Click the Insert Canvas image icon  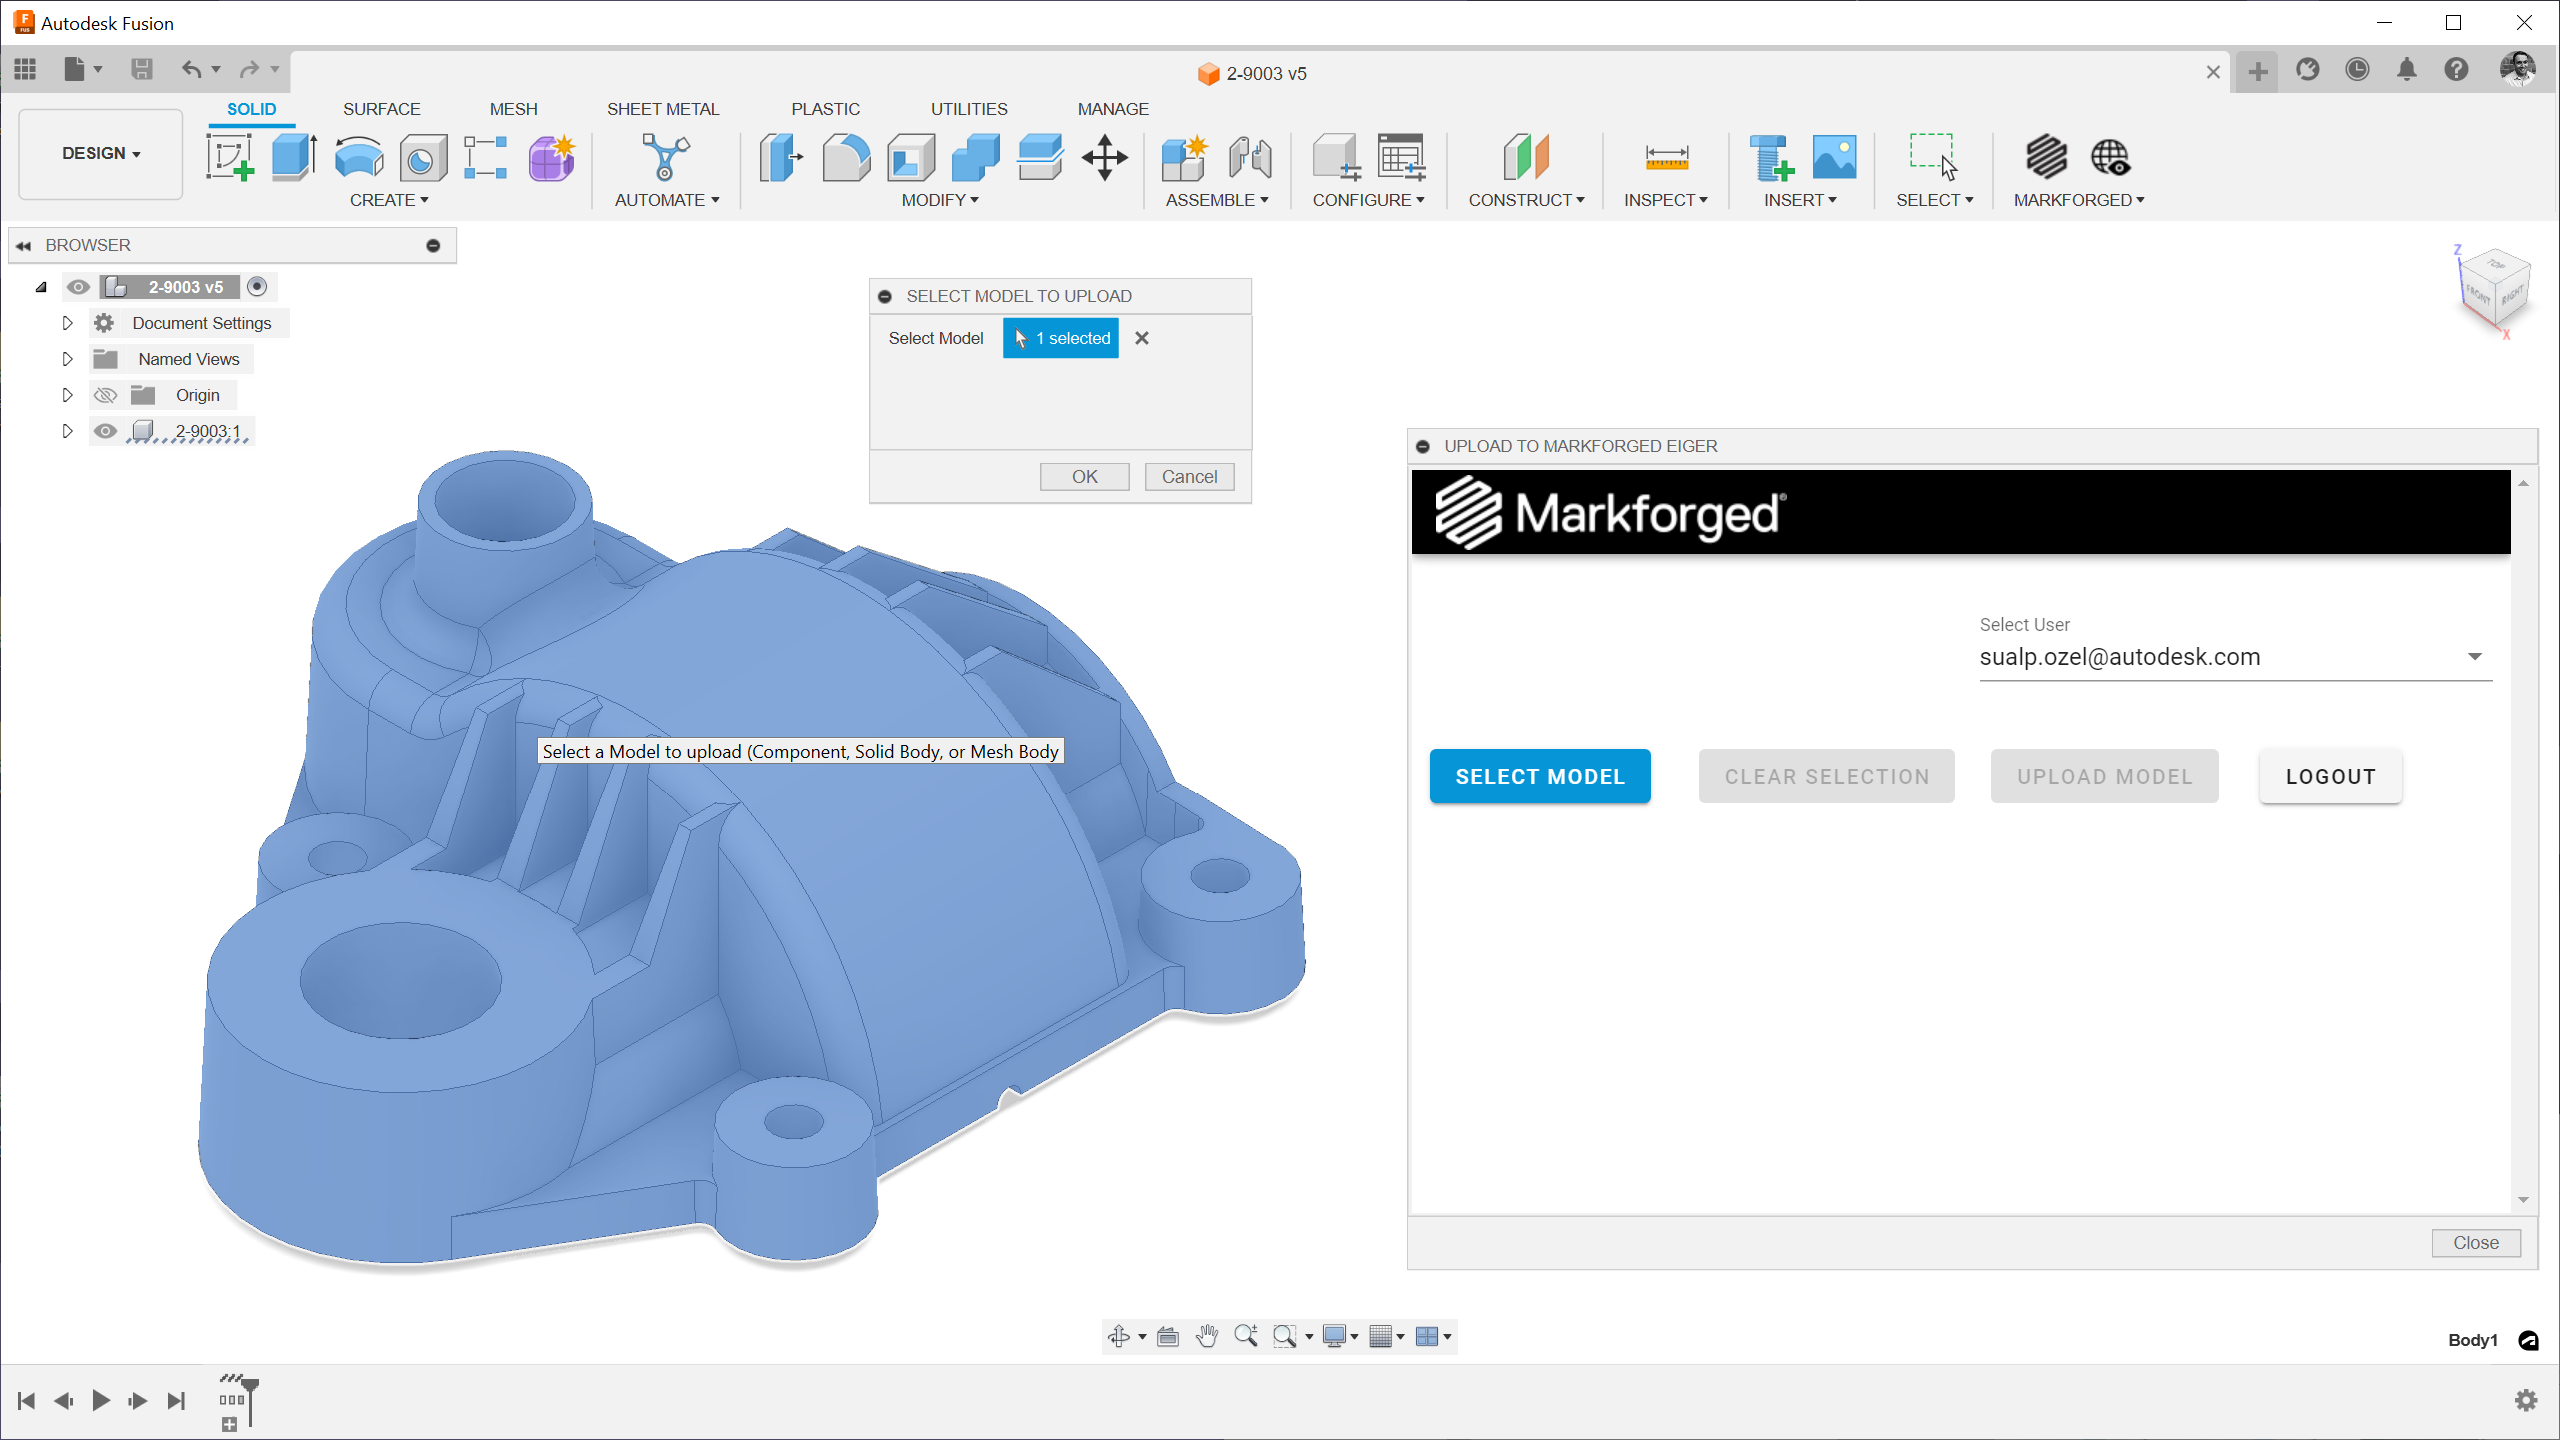[1834, 158]
